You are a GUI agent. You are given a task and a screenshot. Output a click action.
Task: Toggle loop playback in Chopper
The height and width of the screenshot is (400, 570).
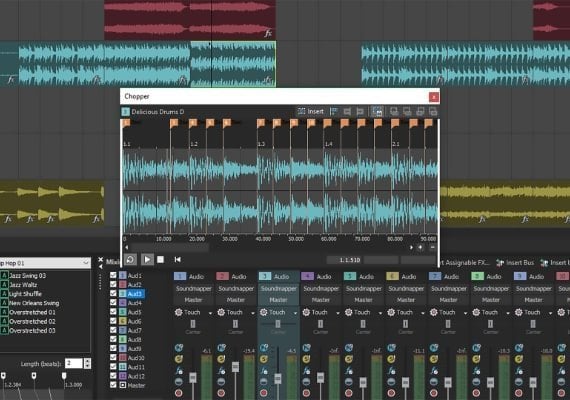click(130, 259)
